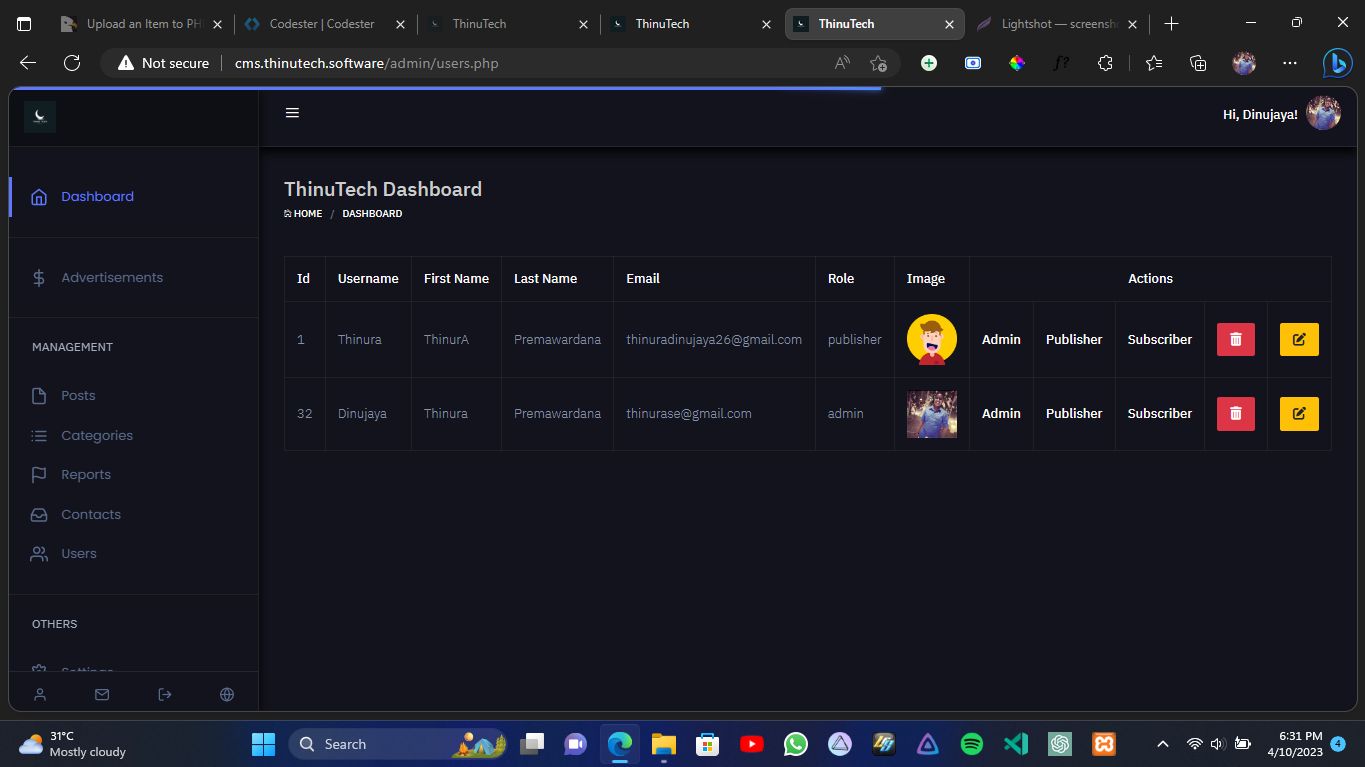Open new browser tab
1365x767 pixels.
(1172, 23)
